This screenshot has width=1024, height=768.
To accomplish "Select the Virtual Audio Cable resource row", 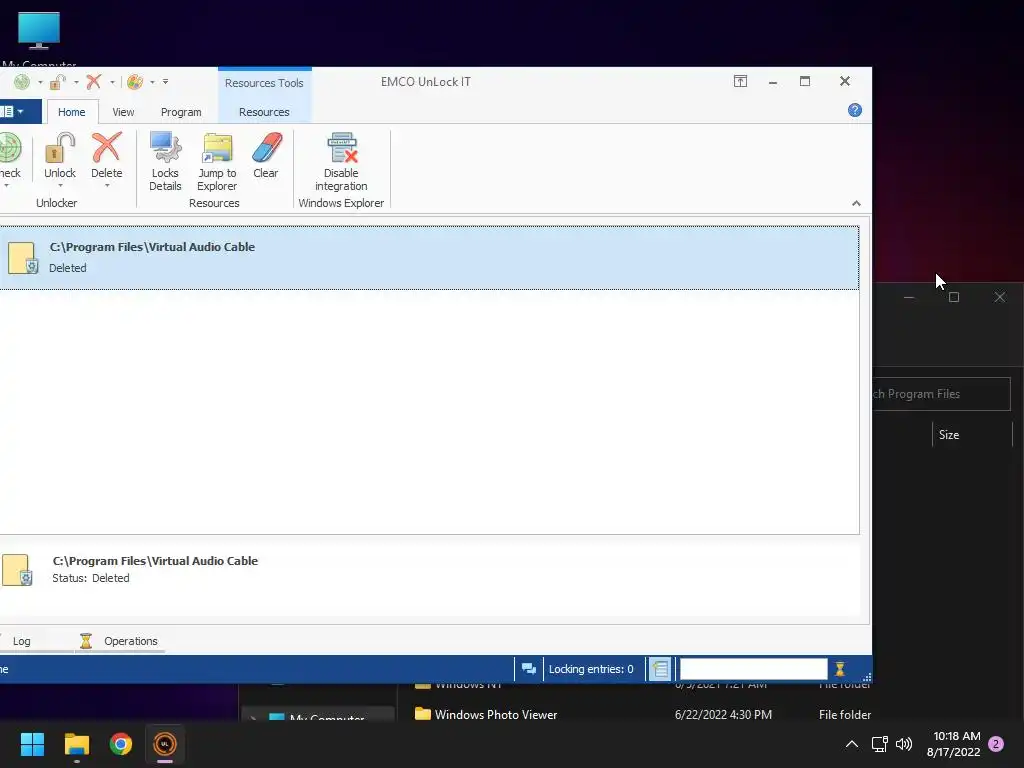I will click(x=428, y=257).
